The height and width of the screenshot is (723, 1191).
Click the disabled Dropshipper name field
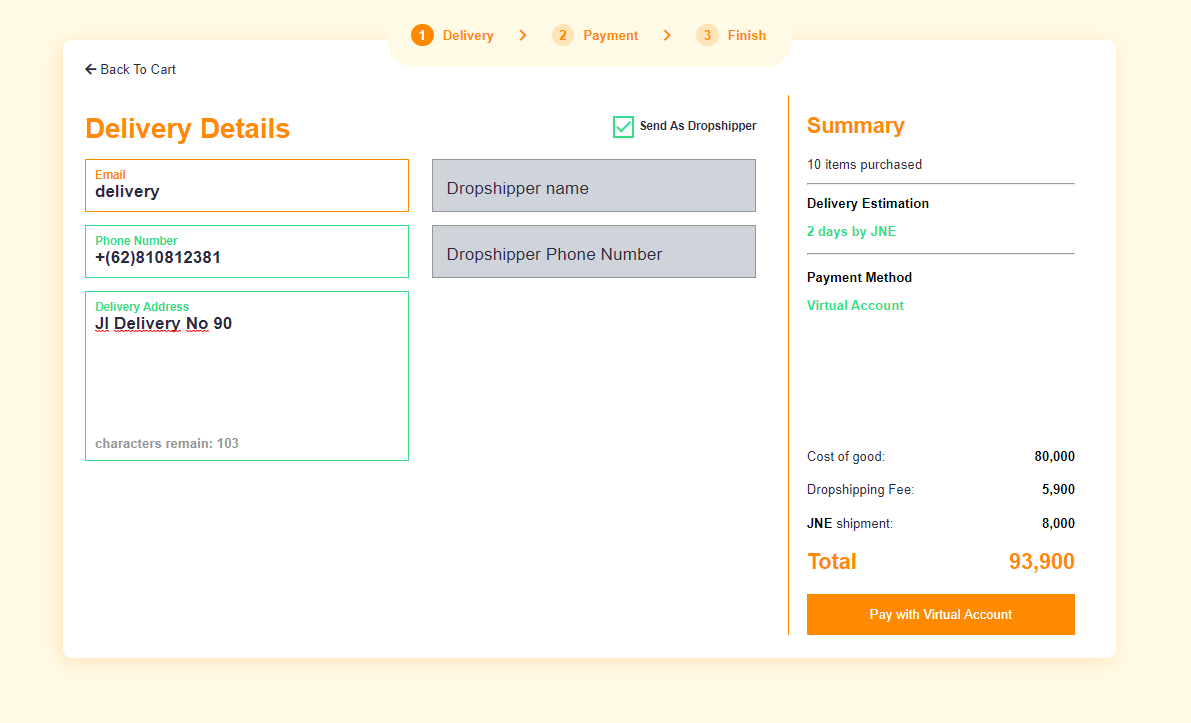click(x=593, y=186)
